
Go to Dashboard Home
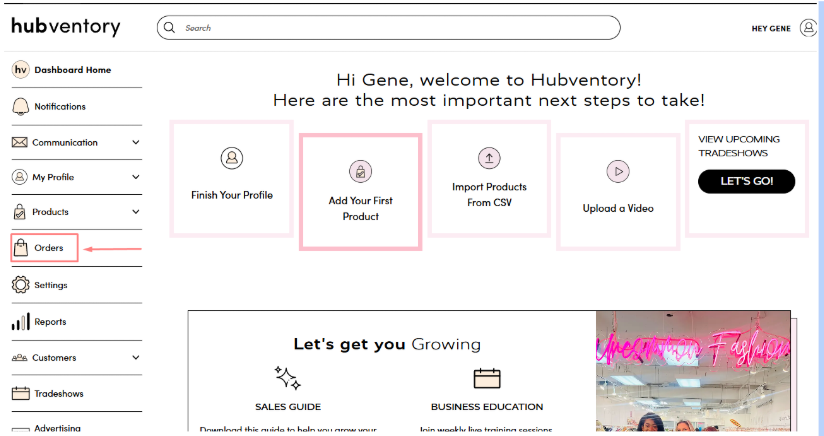[x=73, y=70]
